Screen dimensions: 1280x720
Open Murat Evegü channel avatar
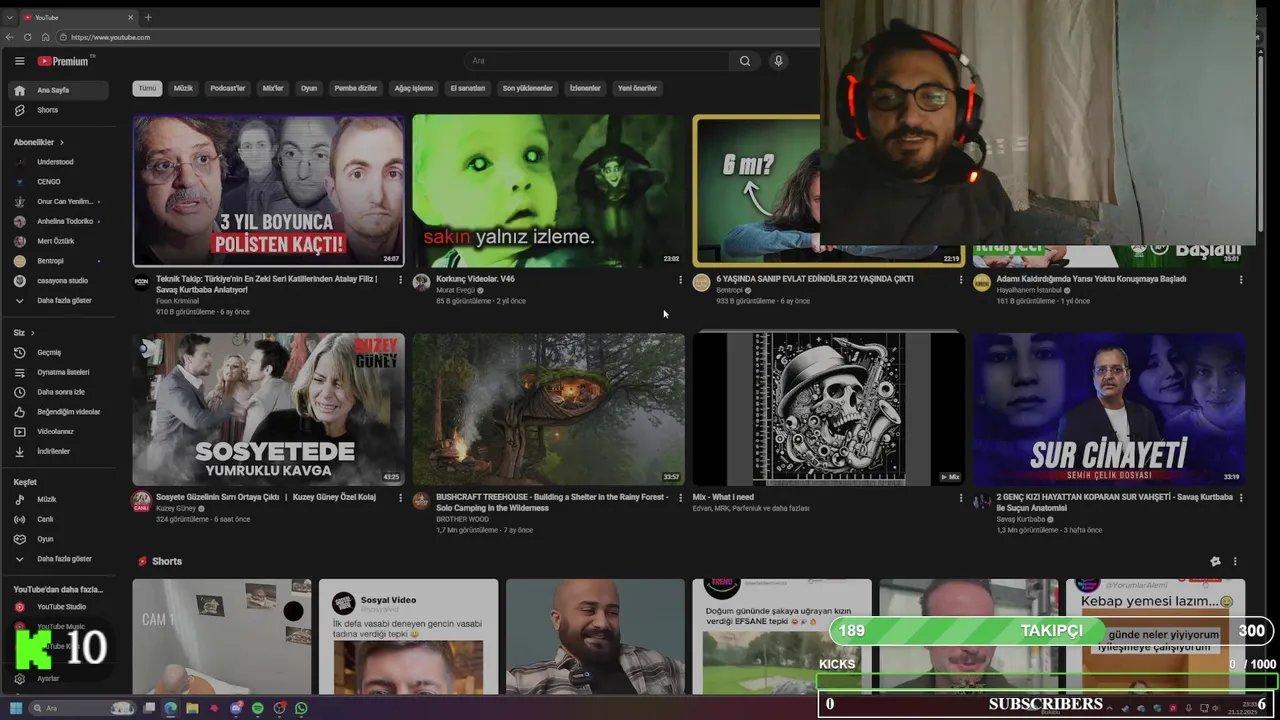click(x=421, y=283)
